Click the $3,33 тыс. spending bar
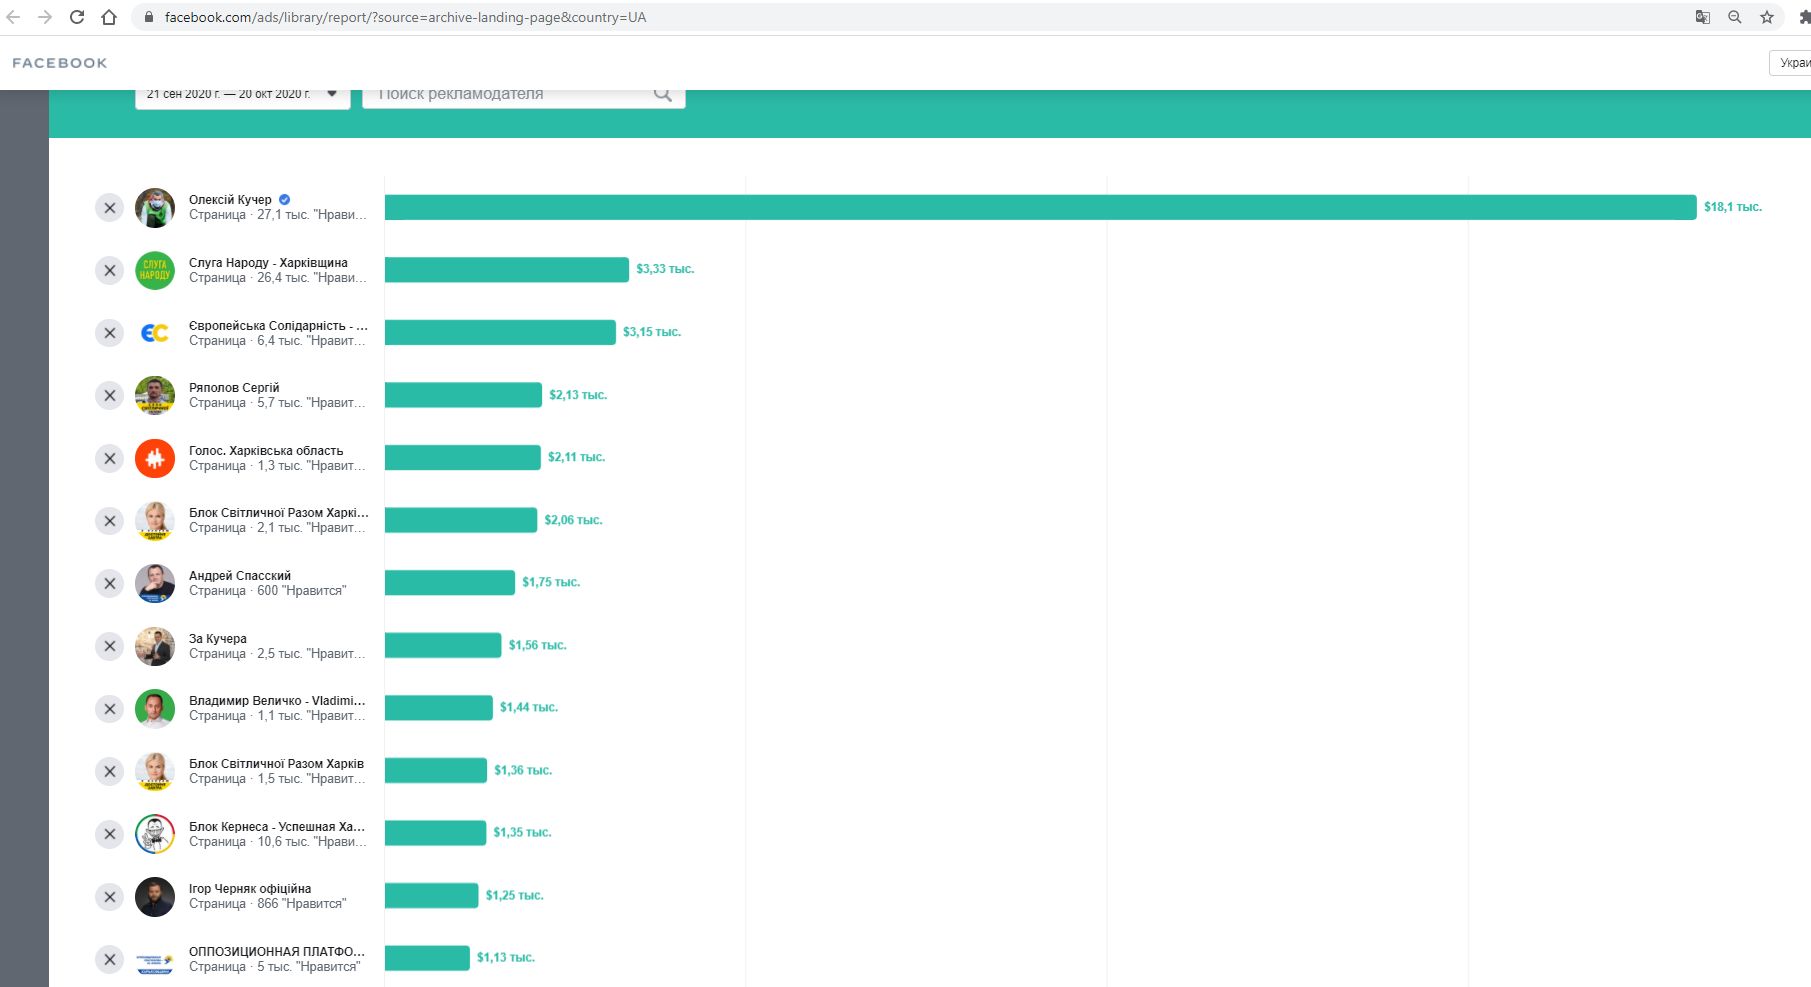The width and height of the screenshot is (1811, 987). pos(507,270)
